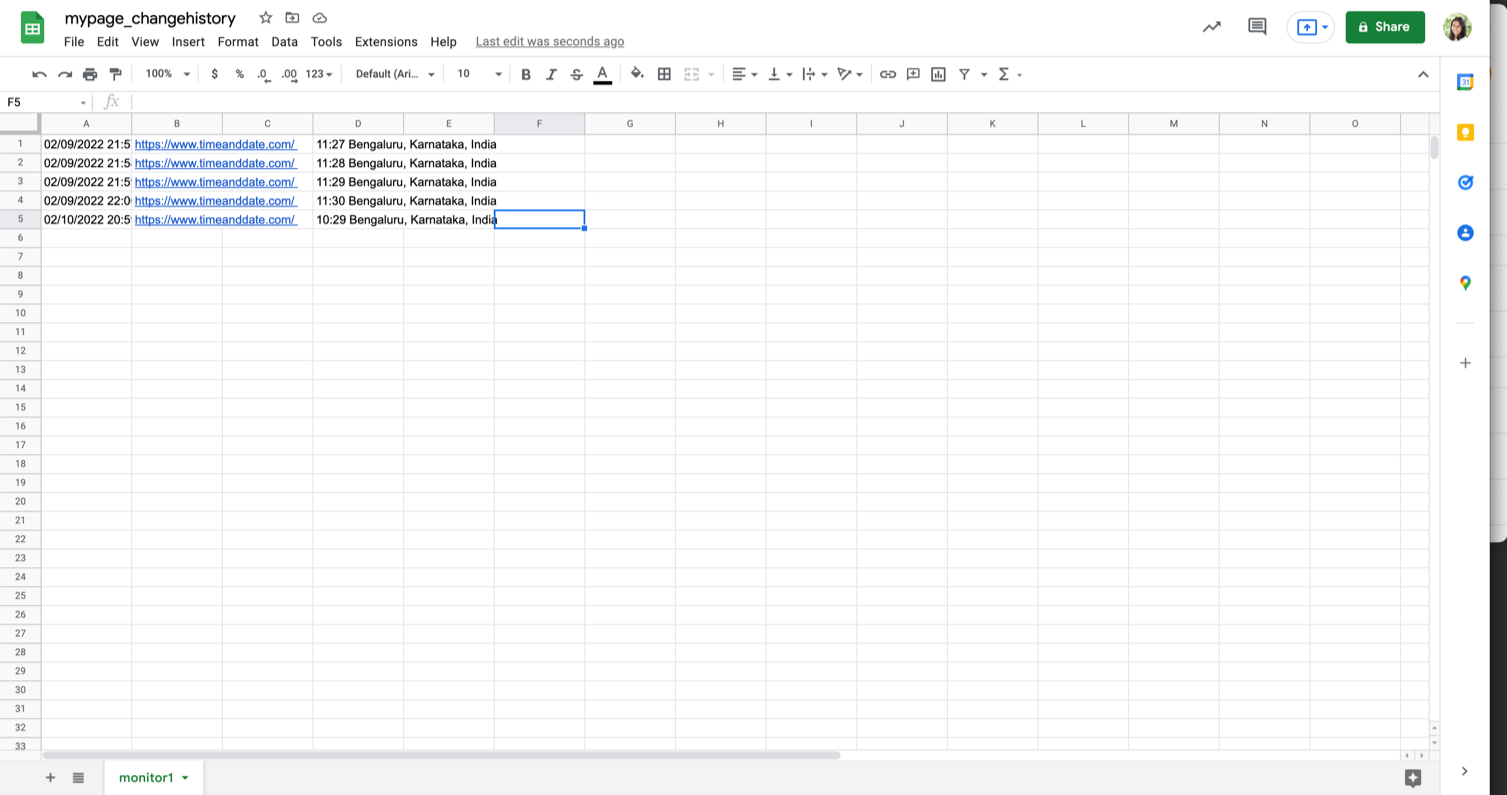Screen dimensions: 1507x795
Task: Click the Name Box showing F5
Action: click(x=40, y=102)
